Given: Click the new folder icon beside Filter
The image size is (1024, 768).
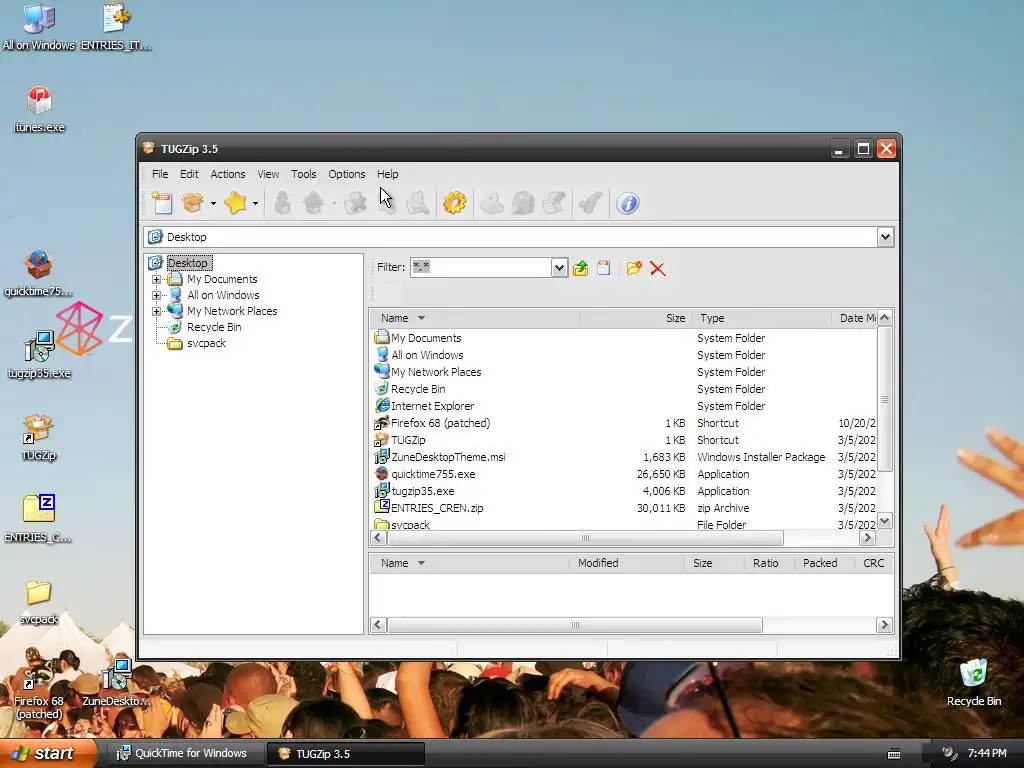Looking at the screenshot, I should point(633,268).
